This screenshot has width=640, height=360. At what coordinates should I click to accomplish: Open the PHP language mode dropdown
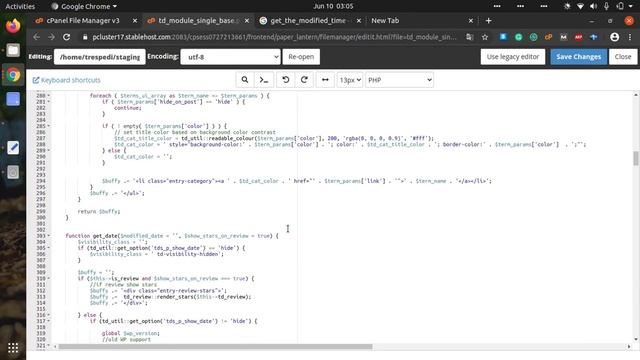tap(399, 80)
